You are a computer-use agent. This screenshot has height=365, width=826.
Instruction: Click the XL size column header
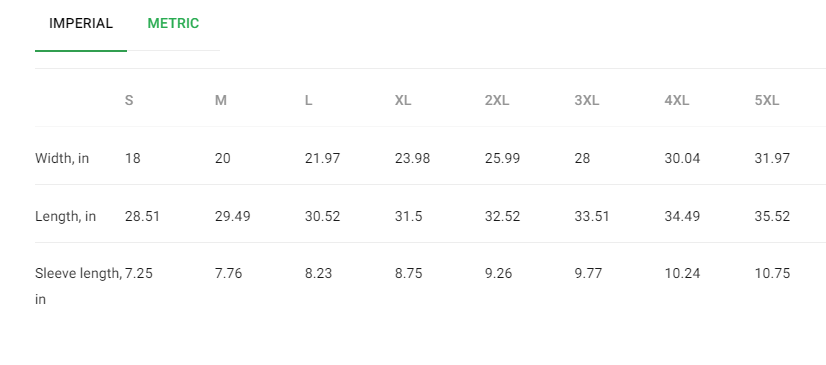click(x=403, y=101)
